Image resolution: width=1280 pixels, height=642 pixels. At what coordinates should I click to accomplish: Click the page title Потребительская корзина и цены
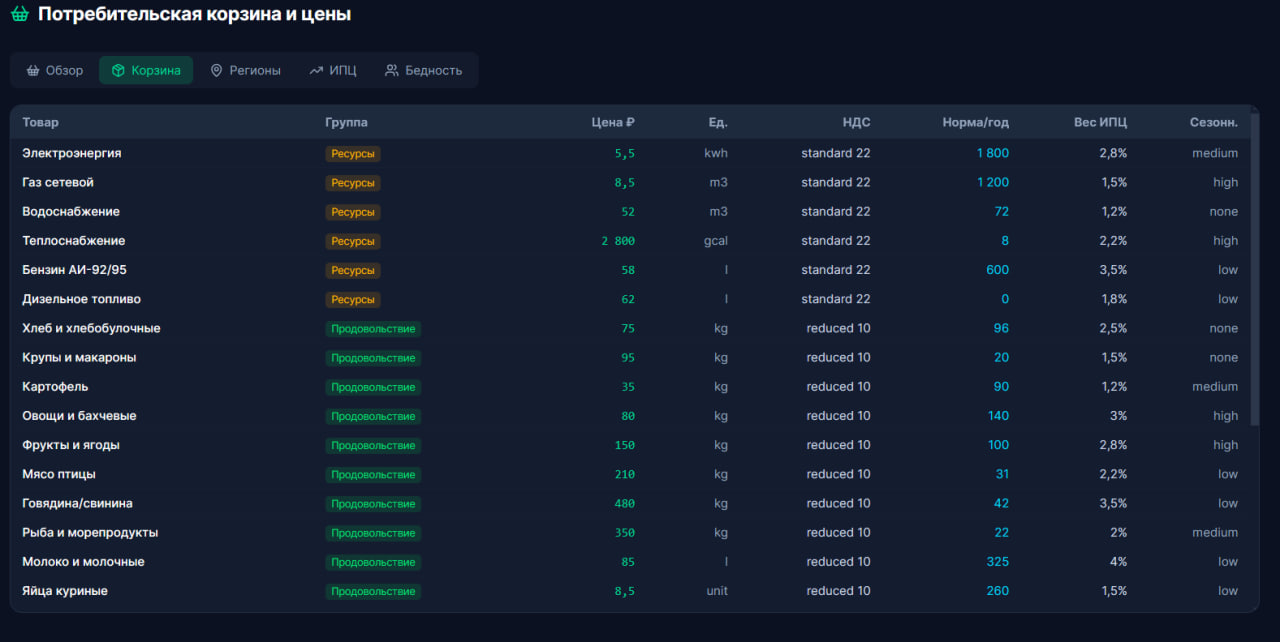tap(194, 15)
